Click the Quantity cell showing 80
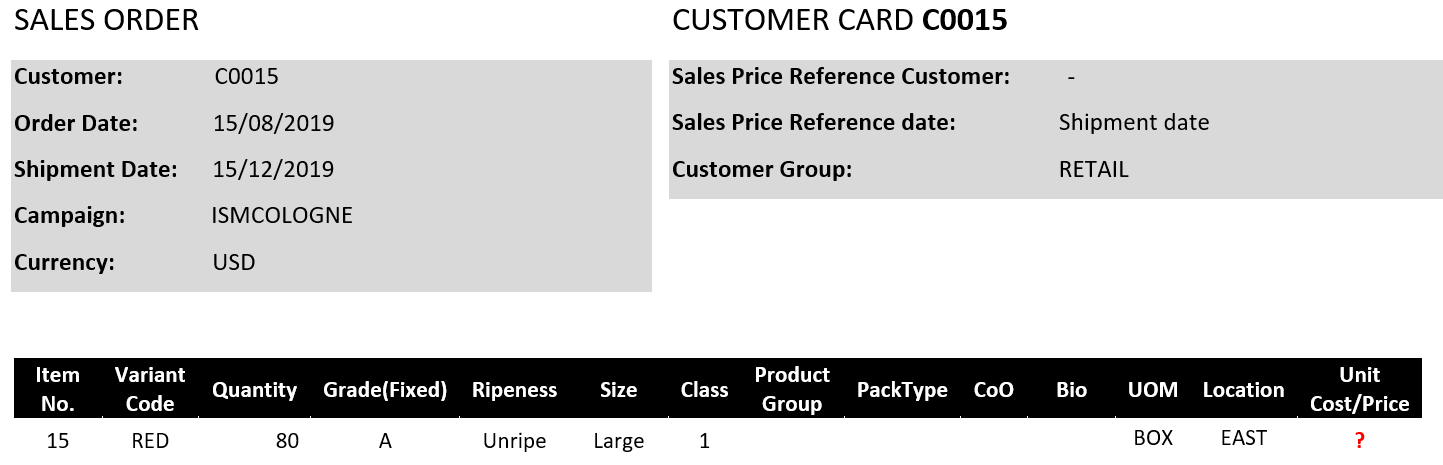 [x=287, y=441]
